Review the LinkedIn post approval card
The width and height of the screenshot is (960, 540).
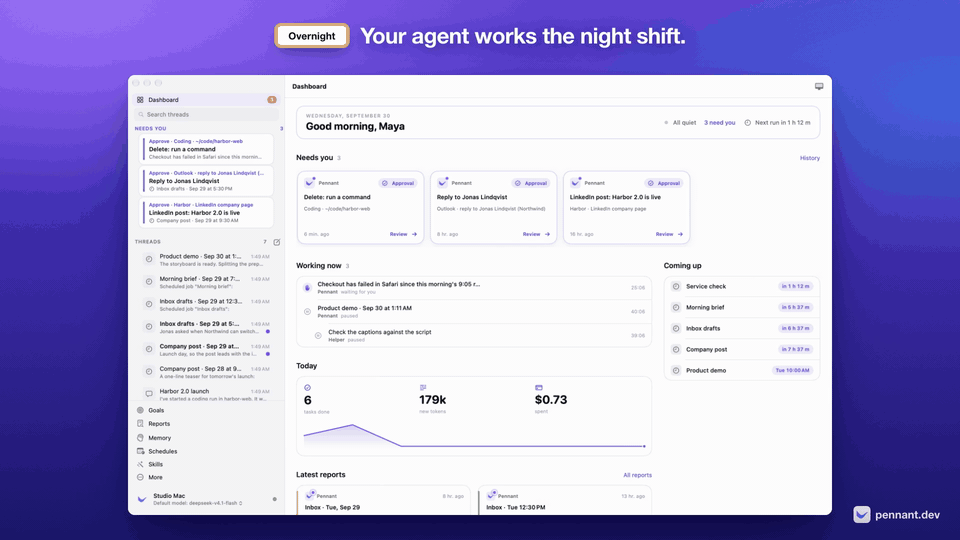(x=669, y=234)
